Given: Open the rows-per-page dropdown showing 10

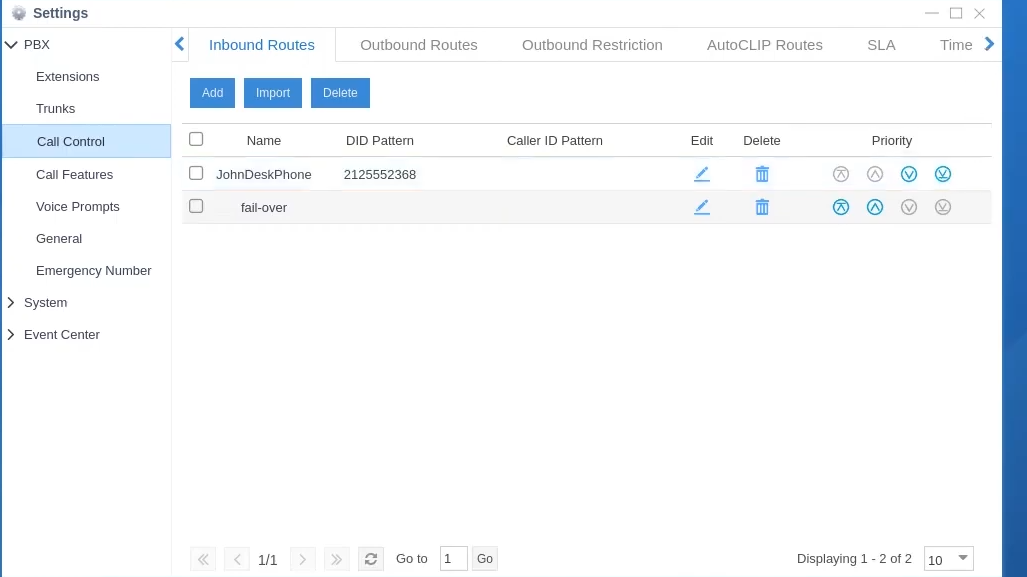Looking at the screenshot, I should [x=949, y=559].
